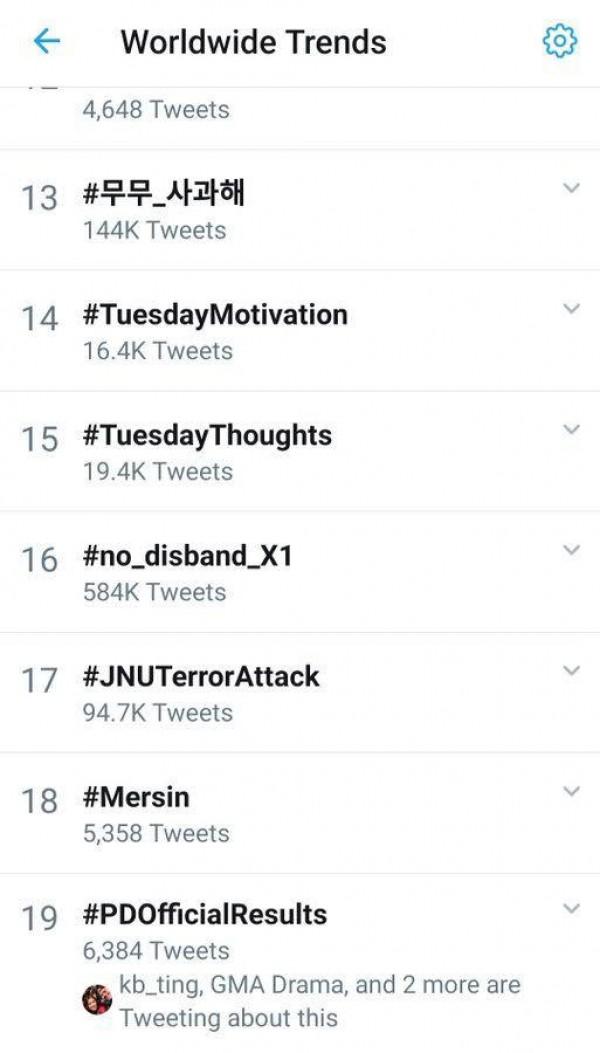The width and height of the screenshot is (600, 1053).
Task: Open chevron menu for #TuesdayMotivation
Action: pos(571,309)
